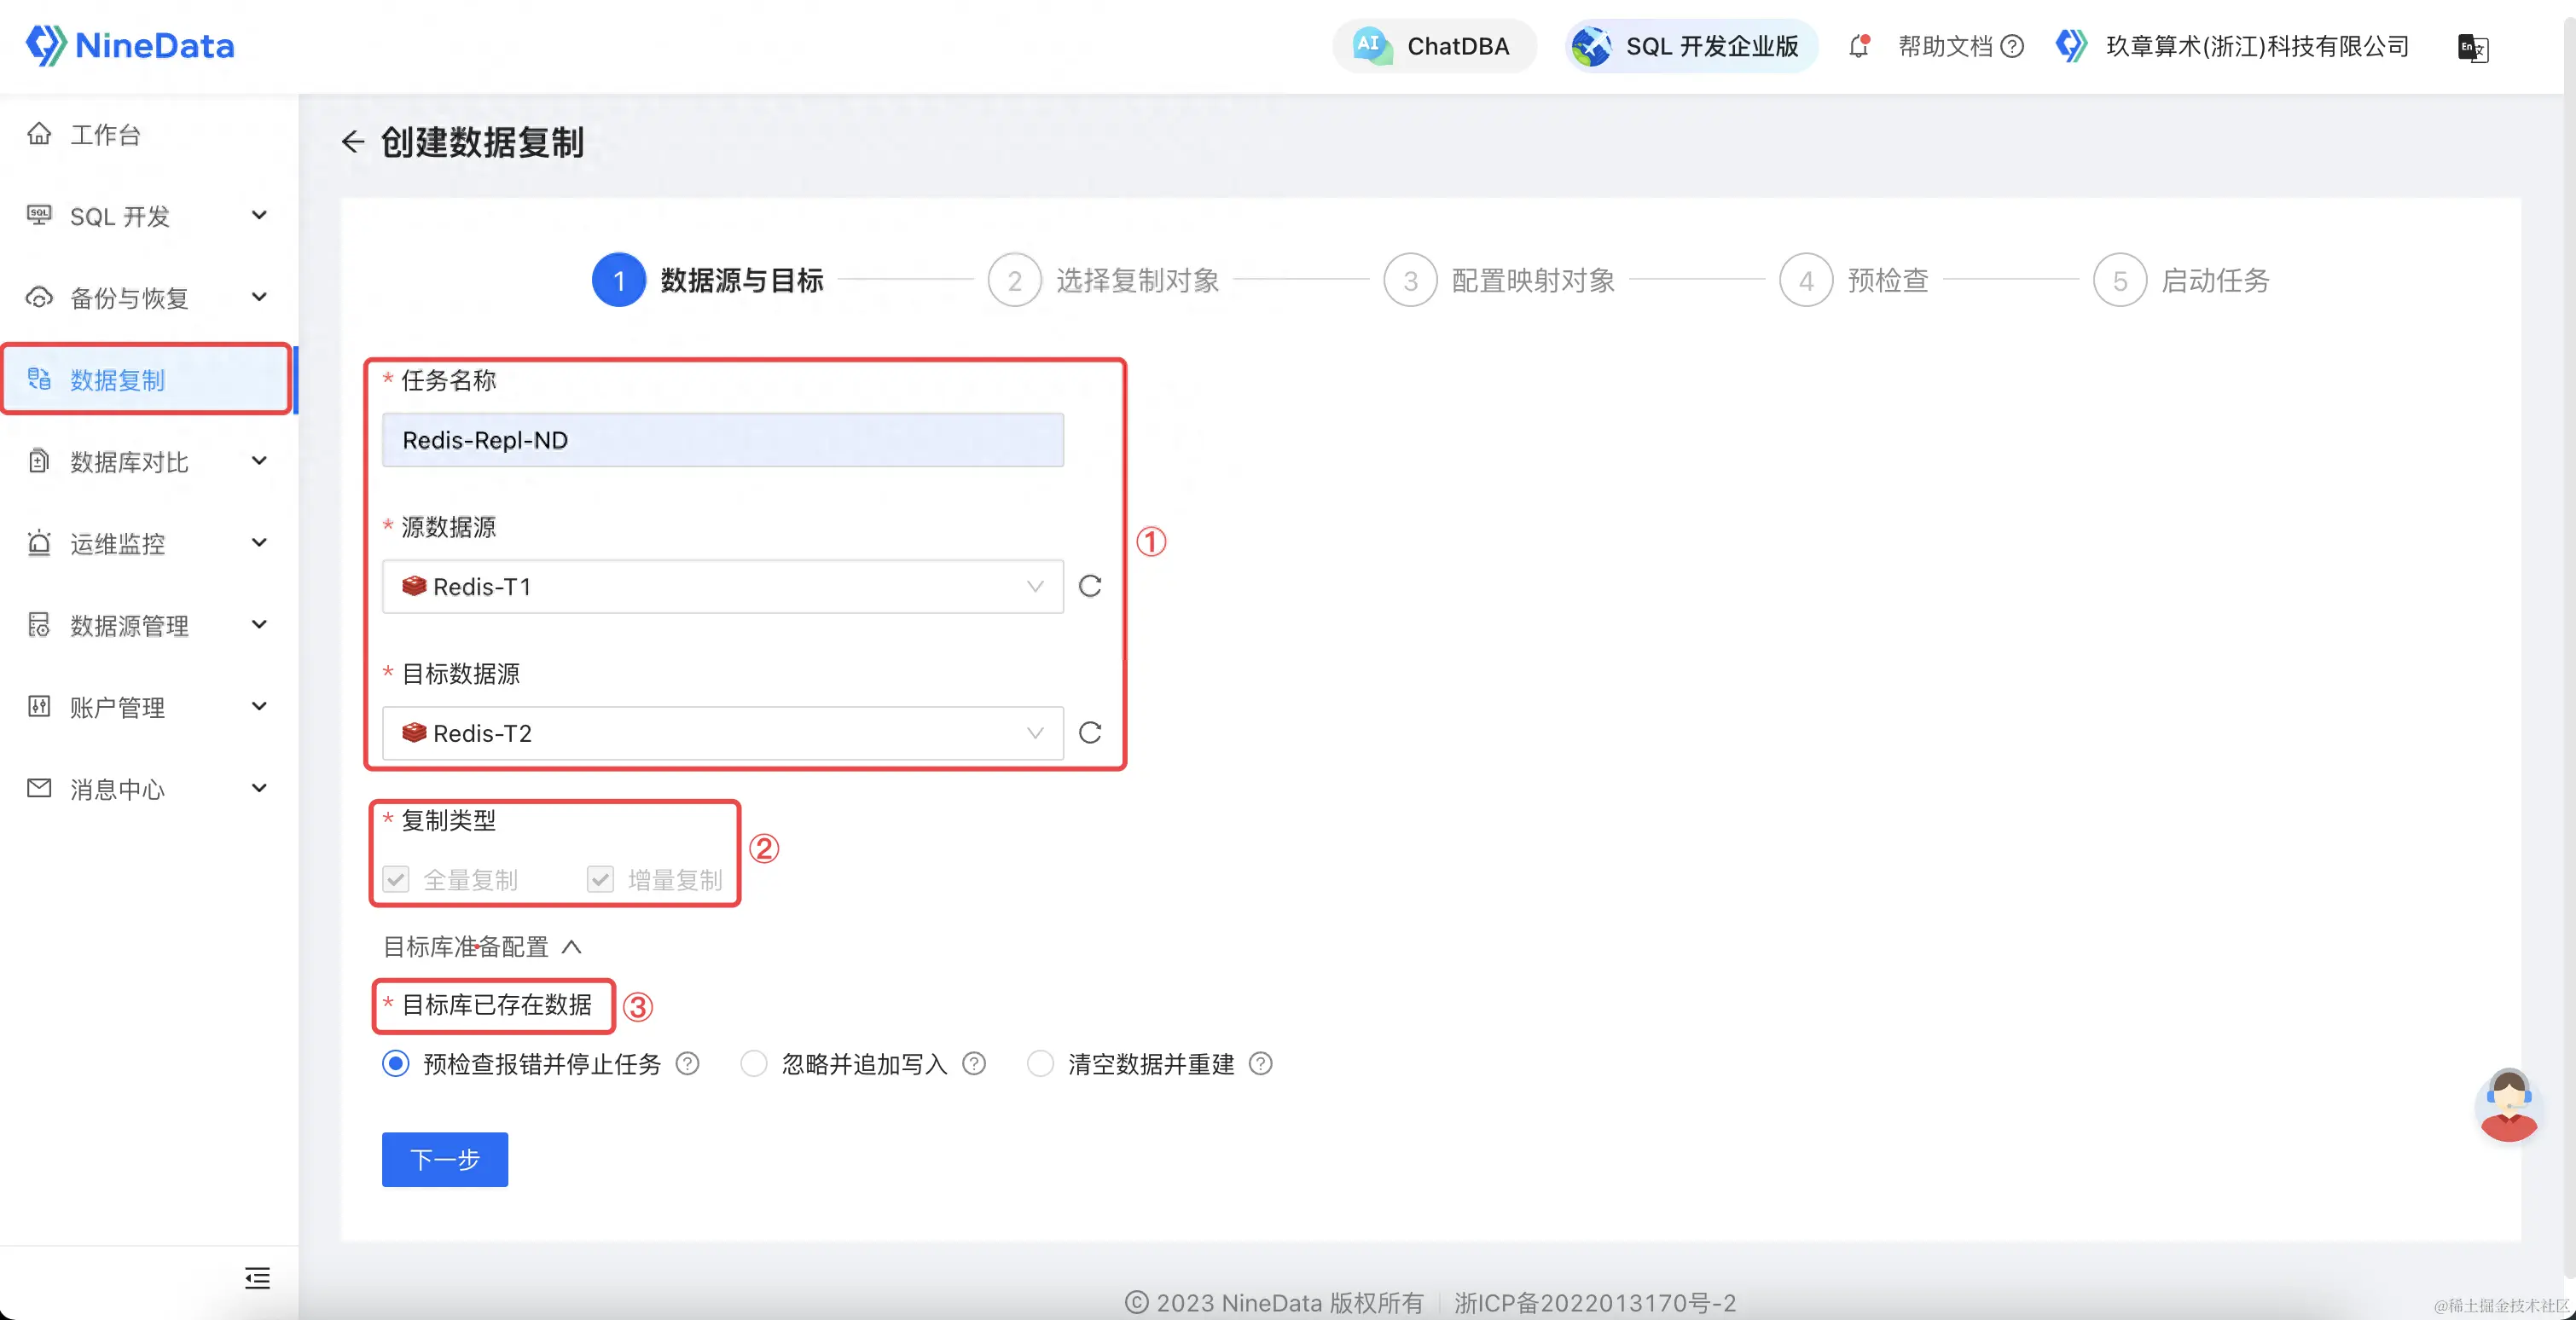Refresh the source data source list
This screenshot has height=1320, width=2576.
pos(1090,586)
